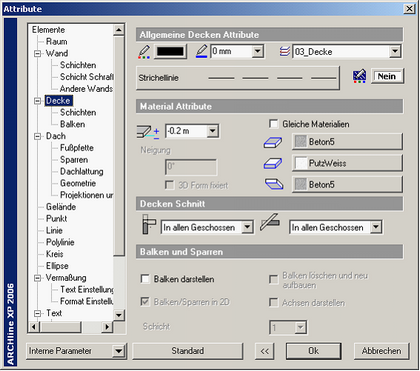Select Schichten under Decke

[78, 112]
